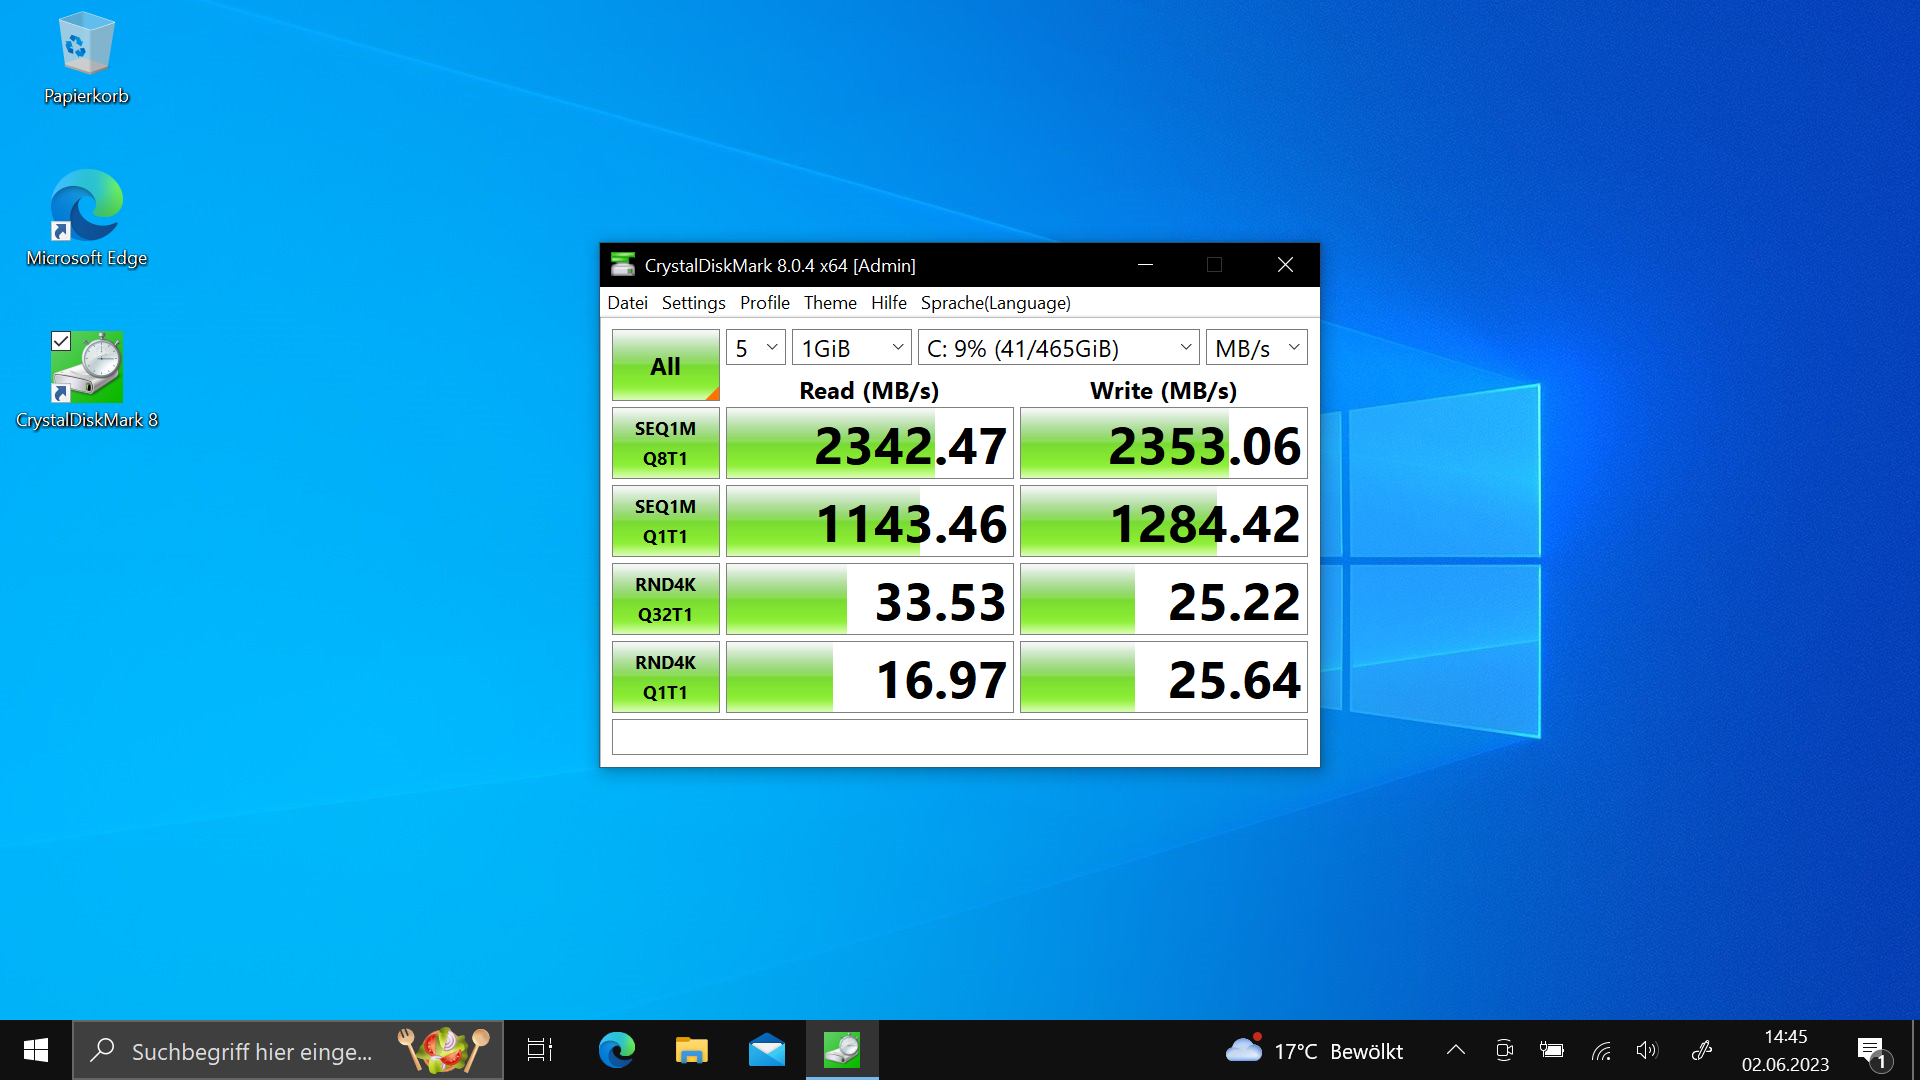Expand the 1GiB test size dropdown
1920x1080 pixels.
pyautogui.click(x=851, y=348)
